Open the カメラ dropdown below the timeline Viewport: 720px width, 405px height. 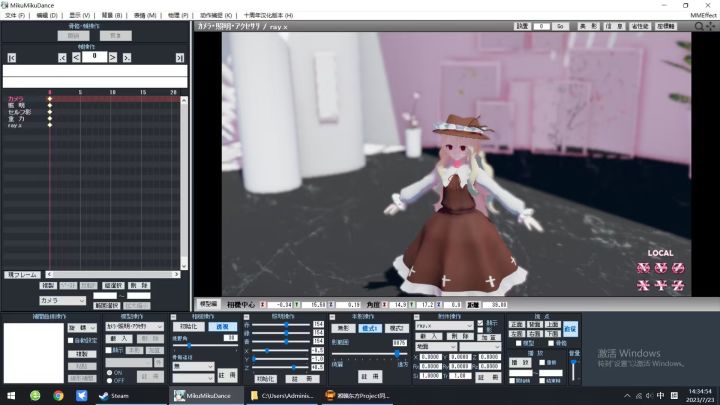pyautogui.click(x=63, y=300)
